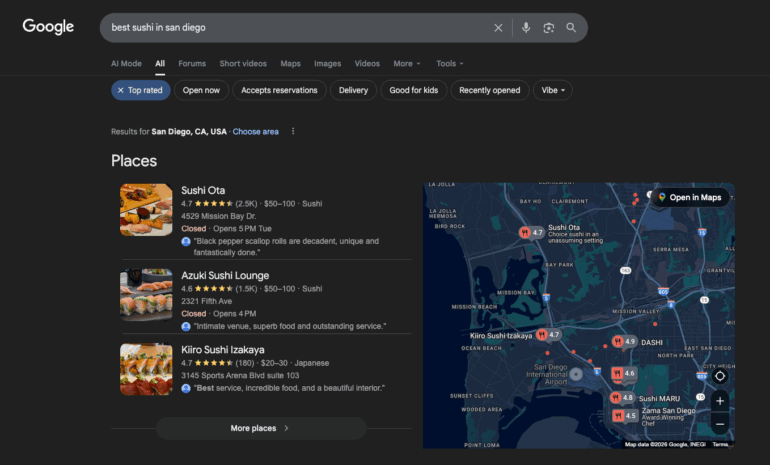This screenshot has height=465, width=770.
Task: Open the Sushi Ota food thumbnail
Action: (x=146, y=209)
